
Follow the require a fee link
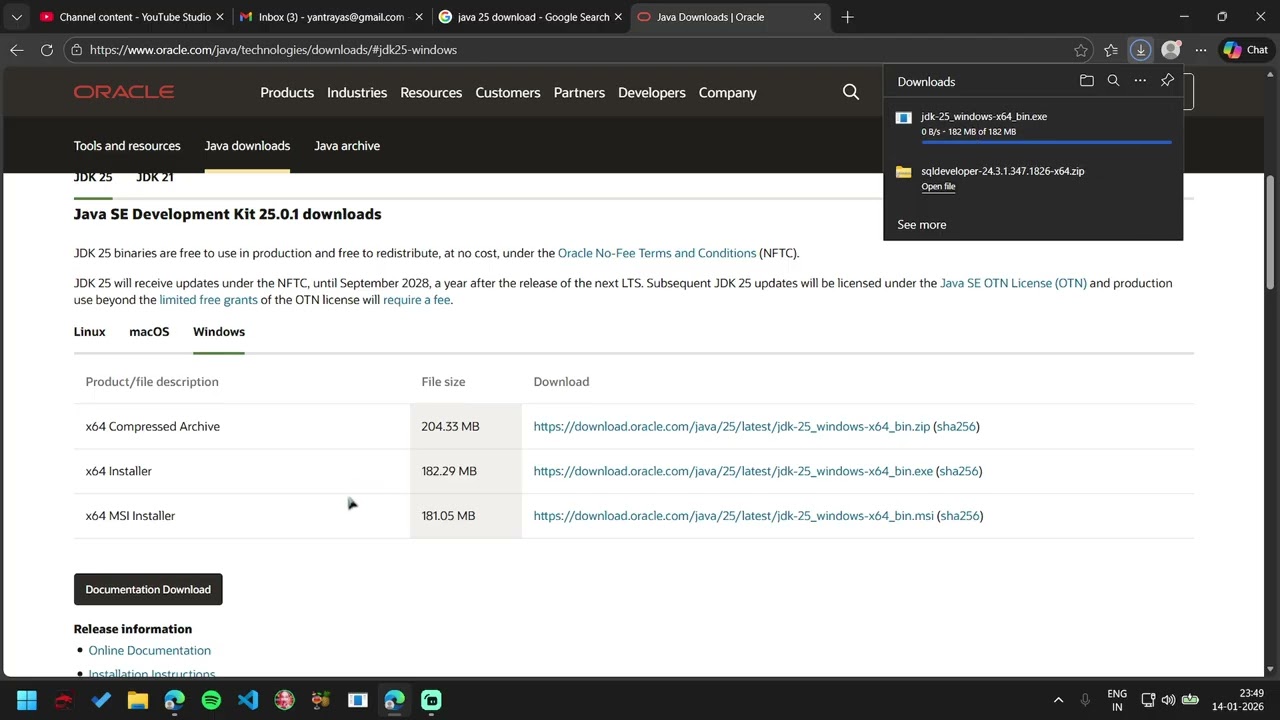pyautogui.click(x=416, y=300)
